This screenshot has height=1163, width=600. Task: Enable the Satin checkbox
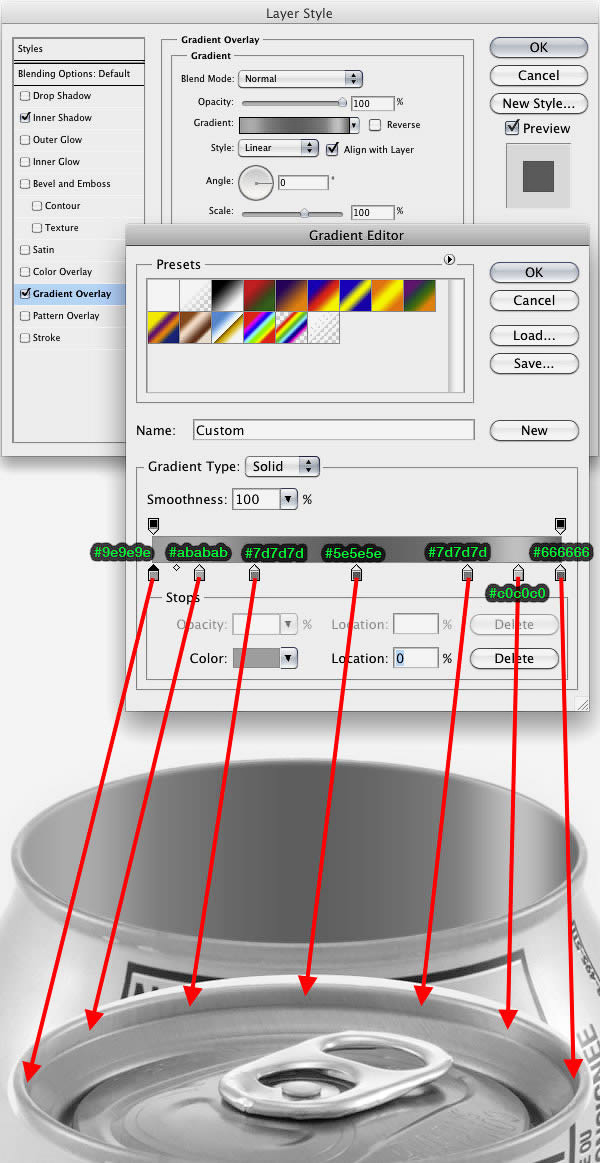[x=25, y=250]
